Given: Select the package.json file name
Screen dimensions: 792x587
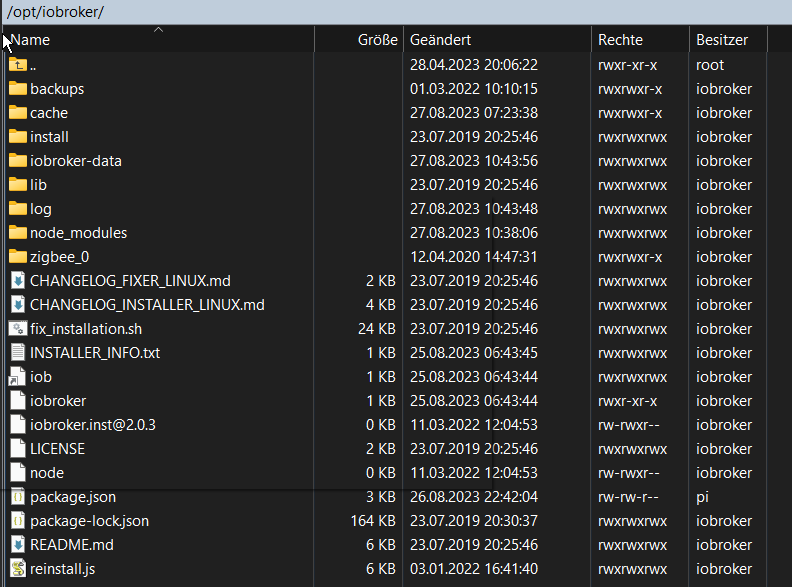Looking at the screenshot, I should tap(73, 497).
